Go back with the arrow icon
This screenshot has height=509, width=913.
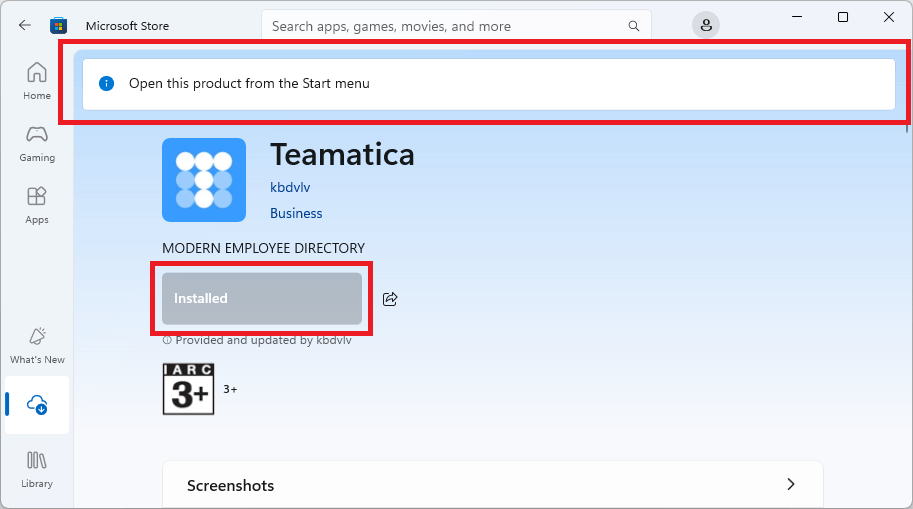pyautogui.click(x=24, y=25)
